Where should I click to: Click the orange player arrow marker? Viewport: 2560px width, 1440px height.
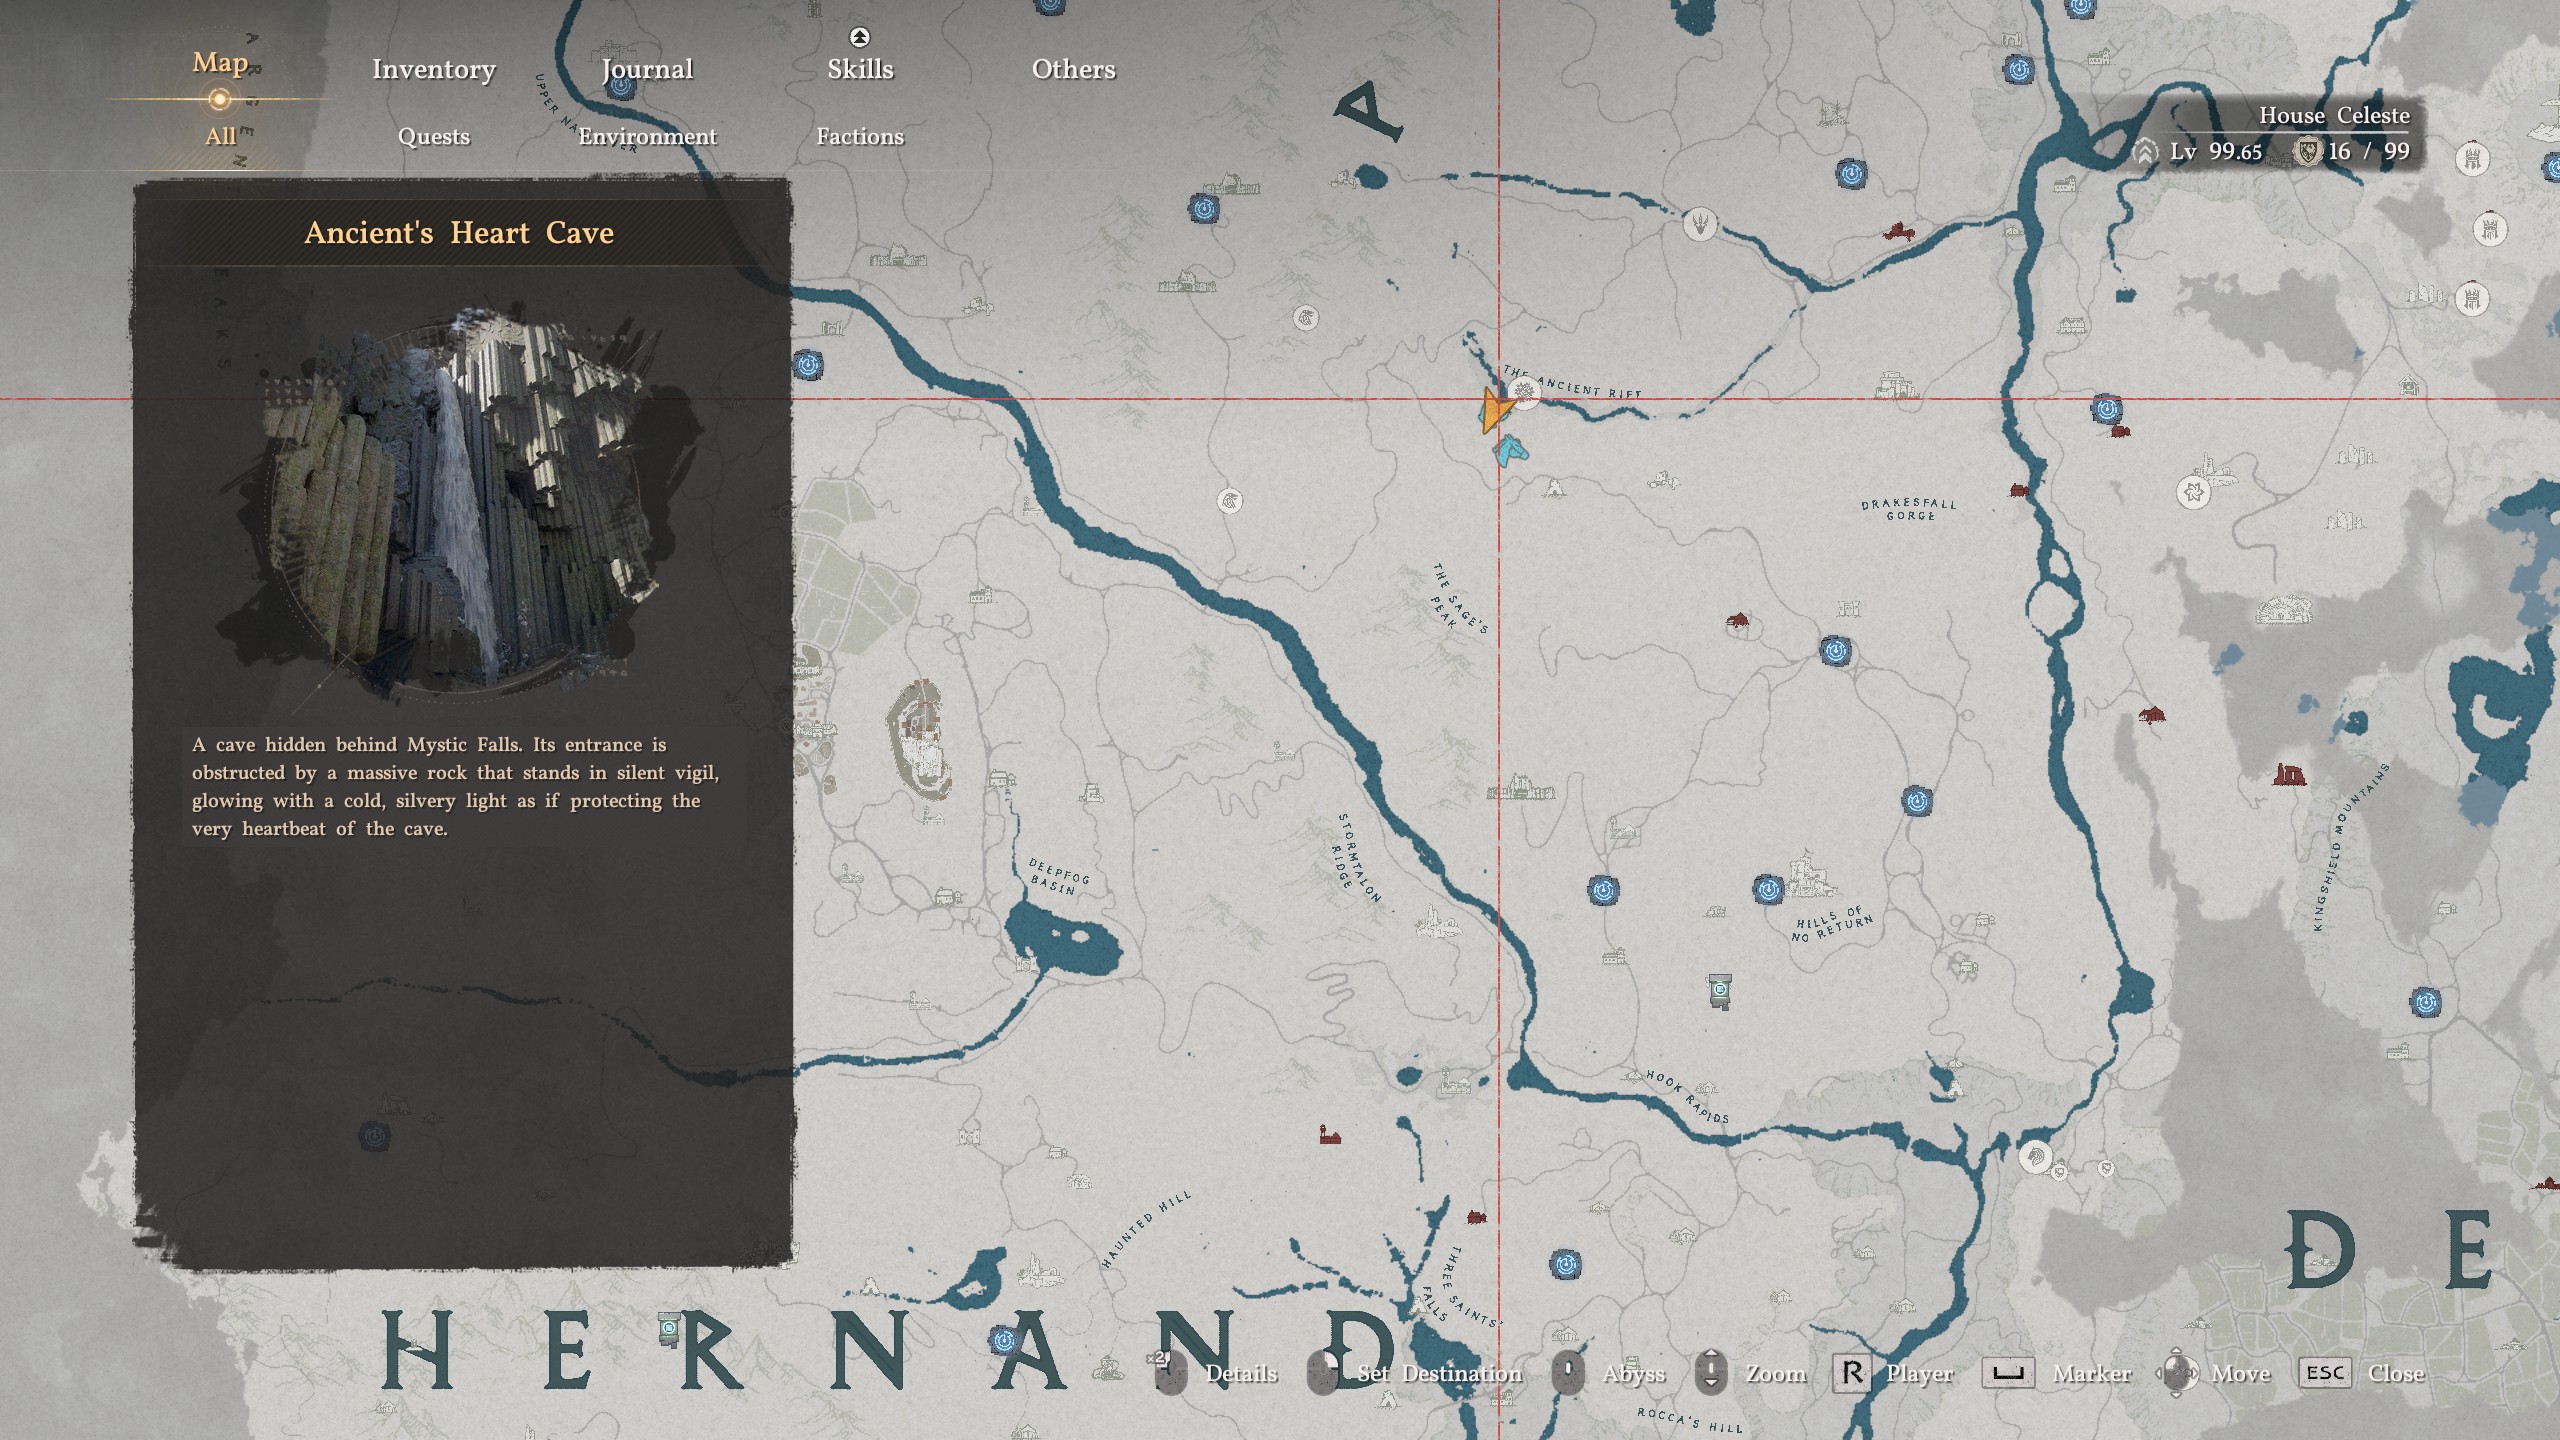coord(1494,411)
